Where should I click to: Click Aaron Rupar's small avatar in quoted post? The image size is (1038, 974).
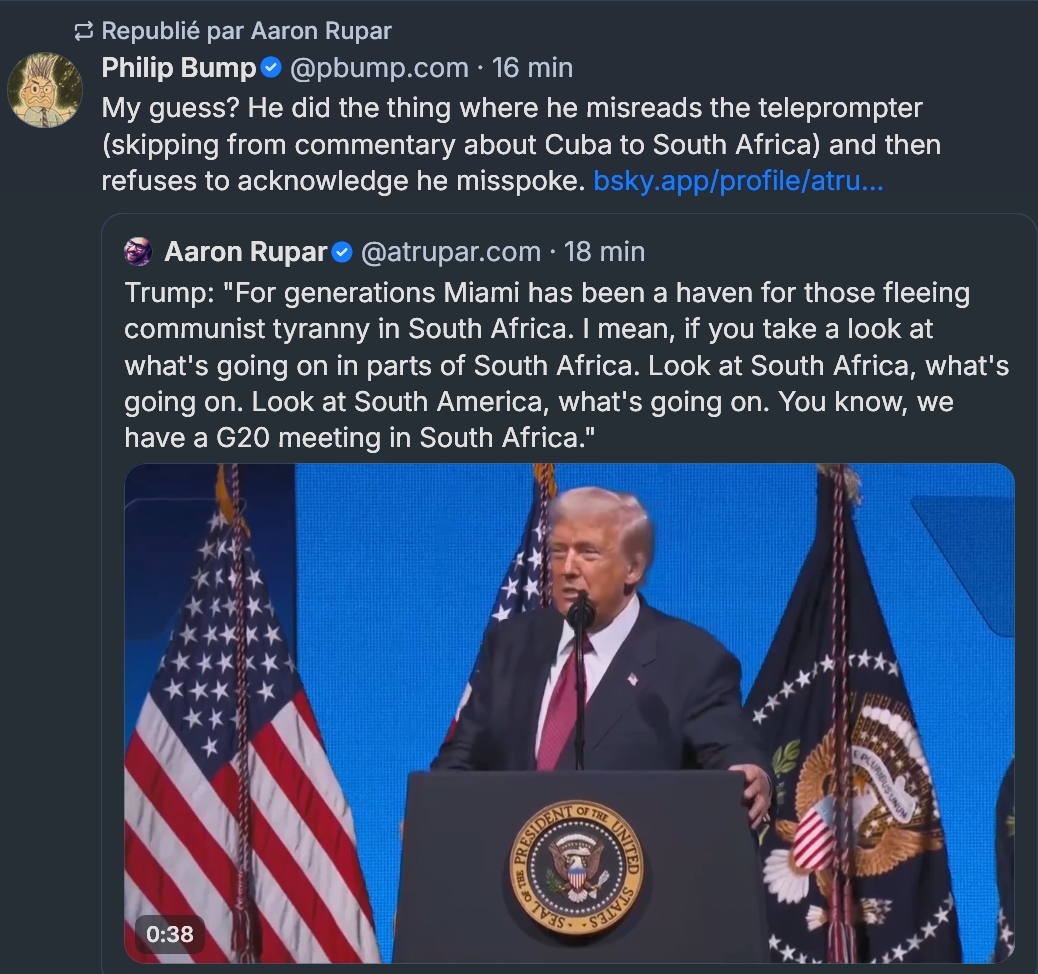[x=138, y=252]
